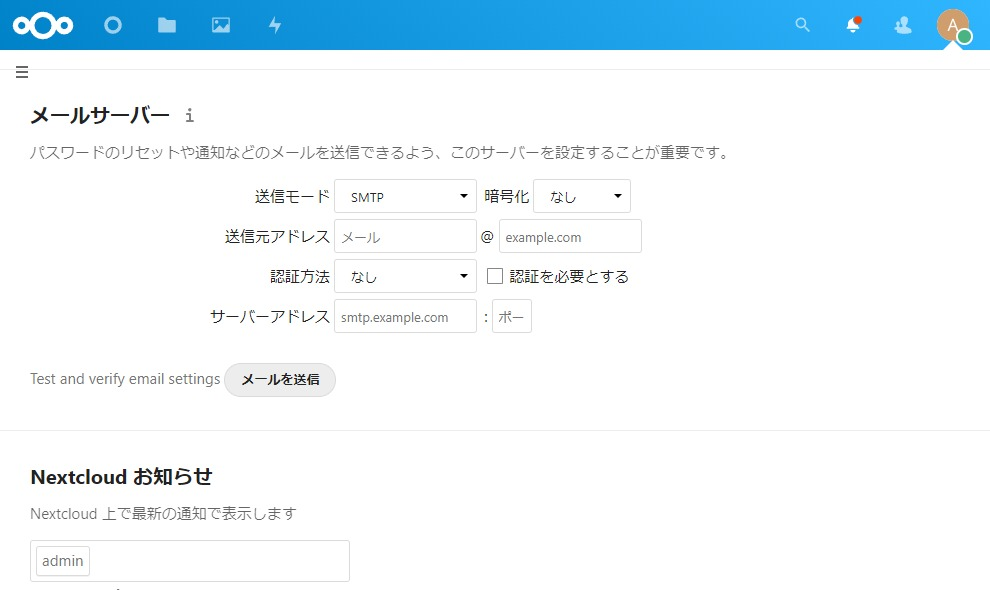The image size is (990, 590).
Task: Click the Test and verify email settings text
Action: 125,379
